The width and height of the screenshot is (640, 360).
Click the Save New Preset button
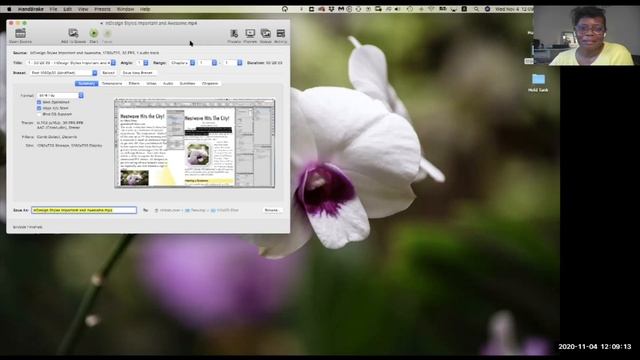pyautogui.click(x=138, y=73)
